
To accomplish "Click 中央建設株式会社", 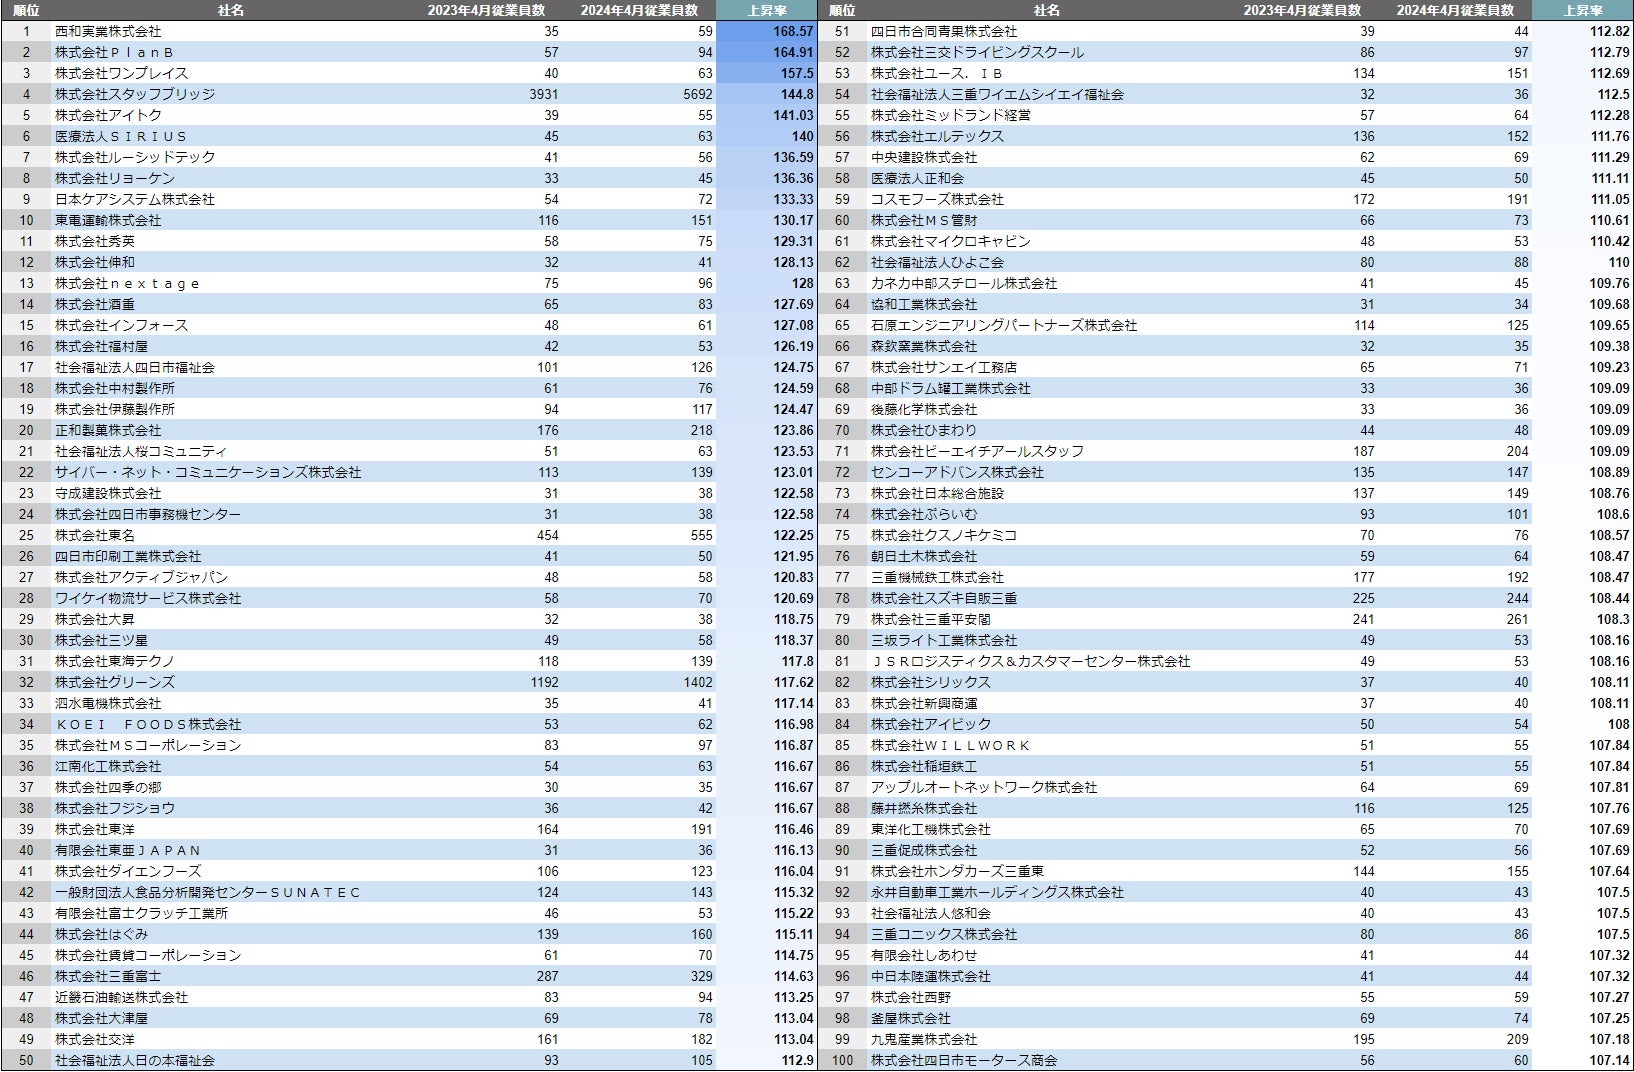I will (x=924, y=157).
